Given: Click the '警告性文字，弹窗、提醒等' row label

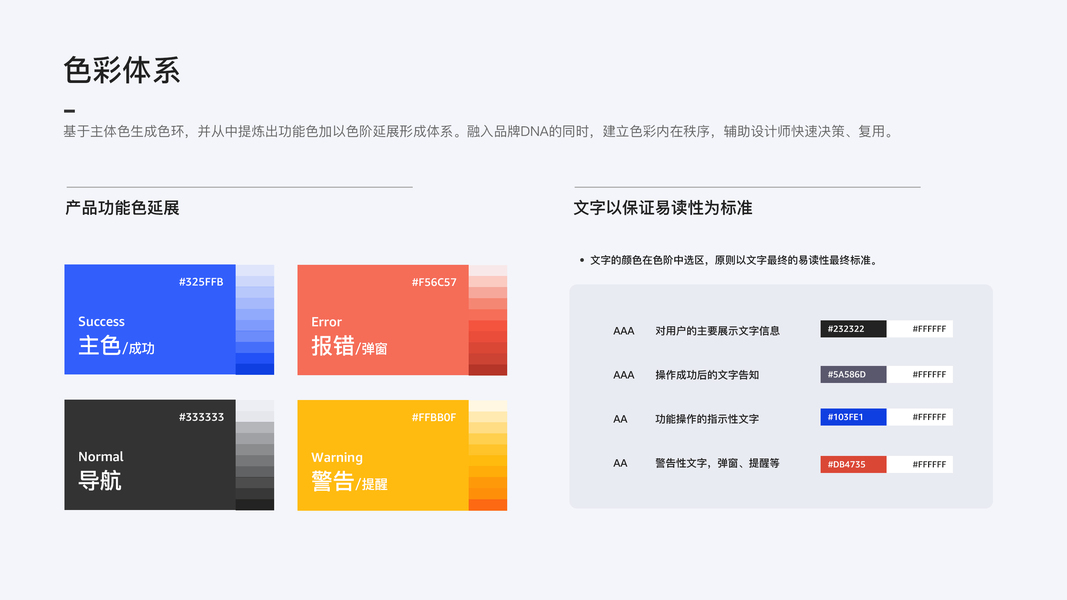Looking at the screenshot, I should coord(717,463).
